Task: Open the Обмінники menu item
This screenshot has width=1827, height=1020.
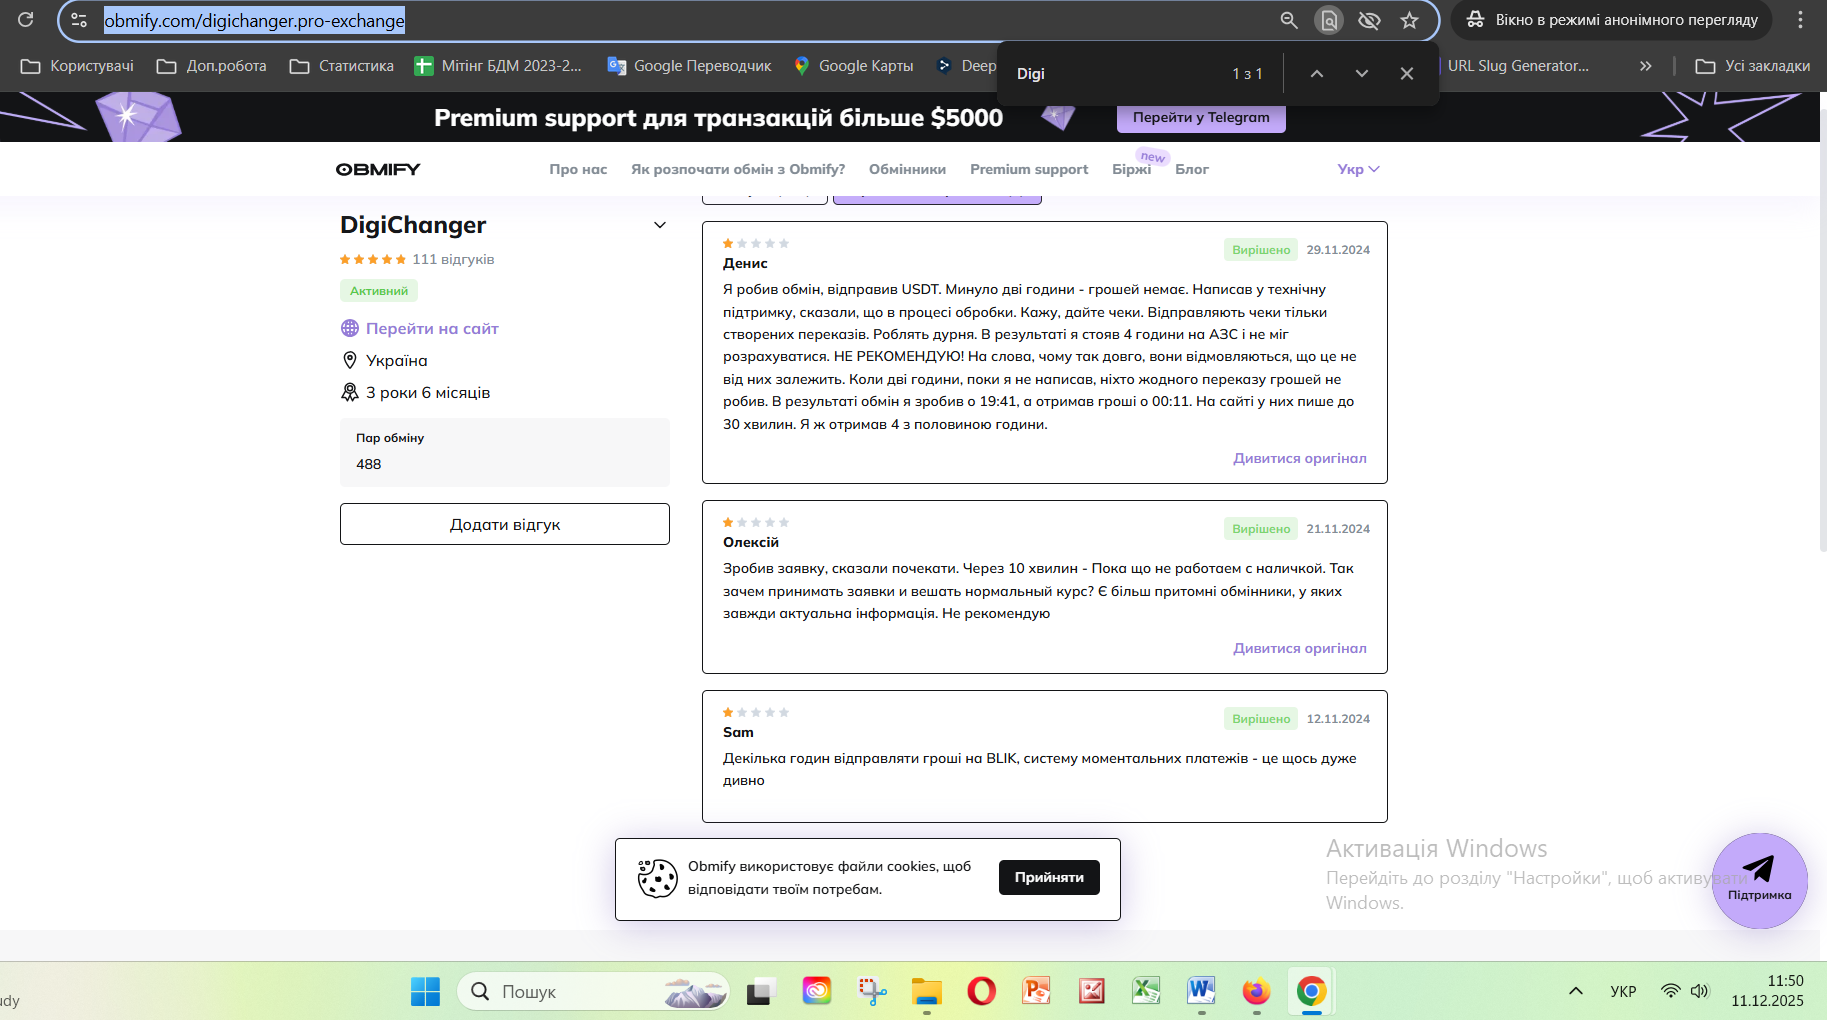Action: click(x=907, y=170)
